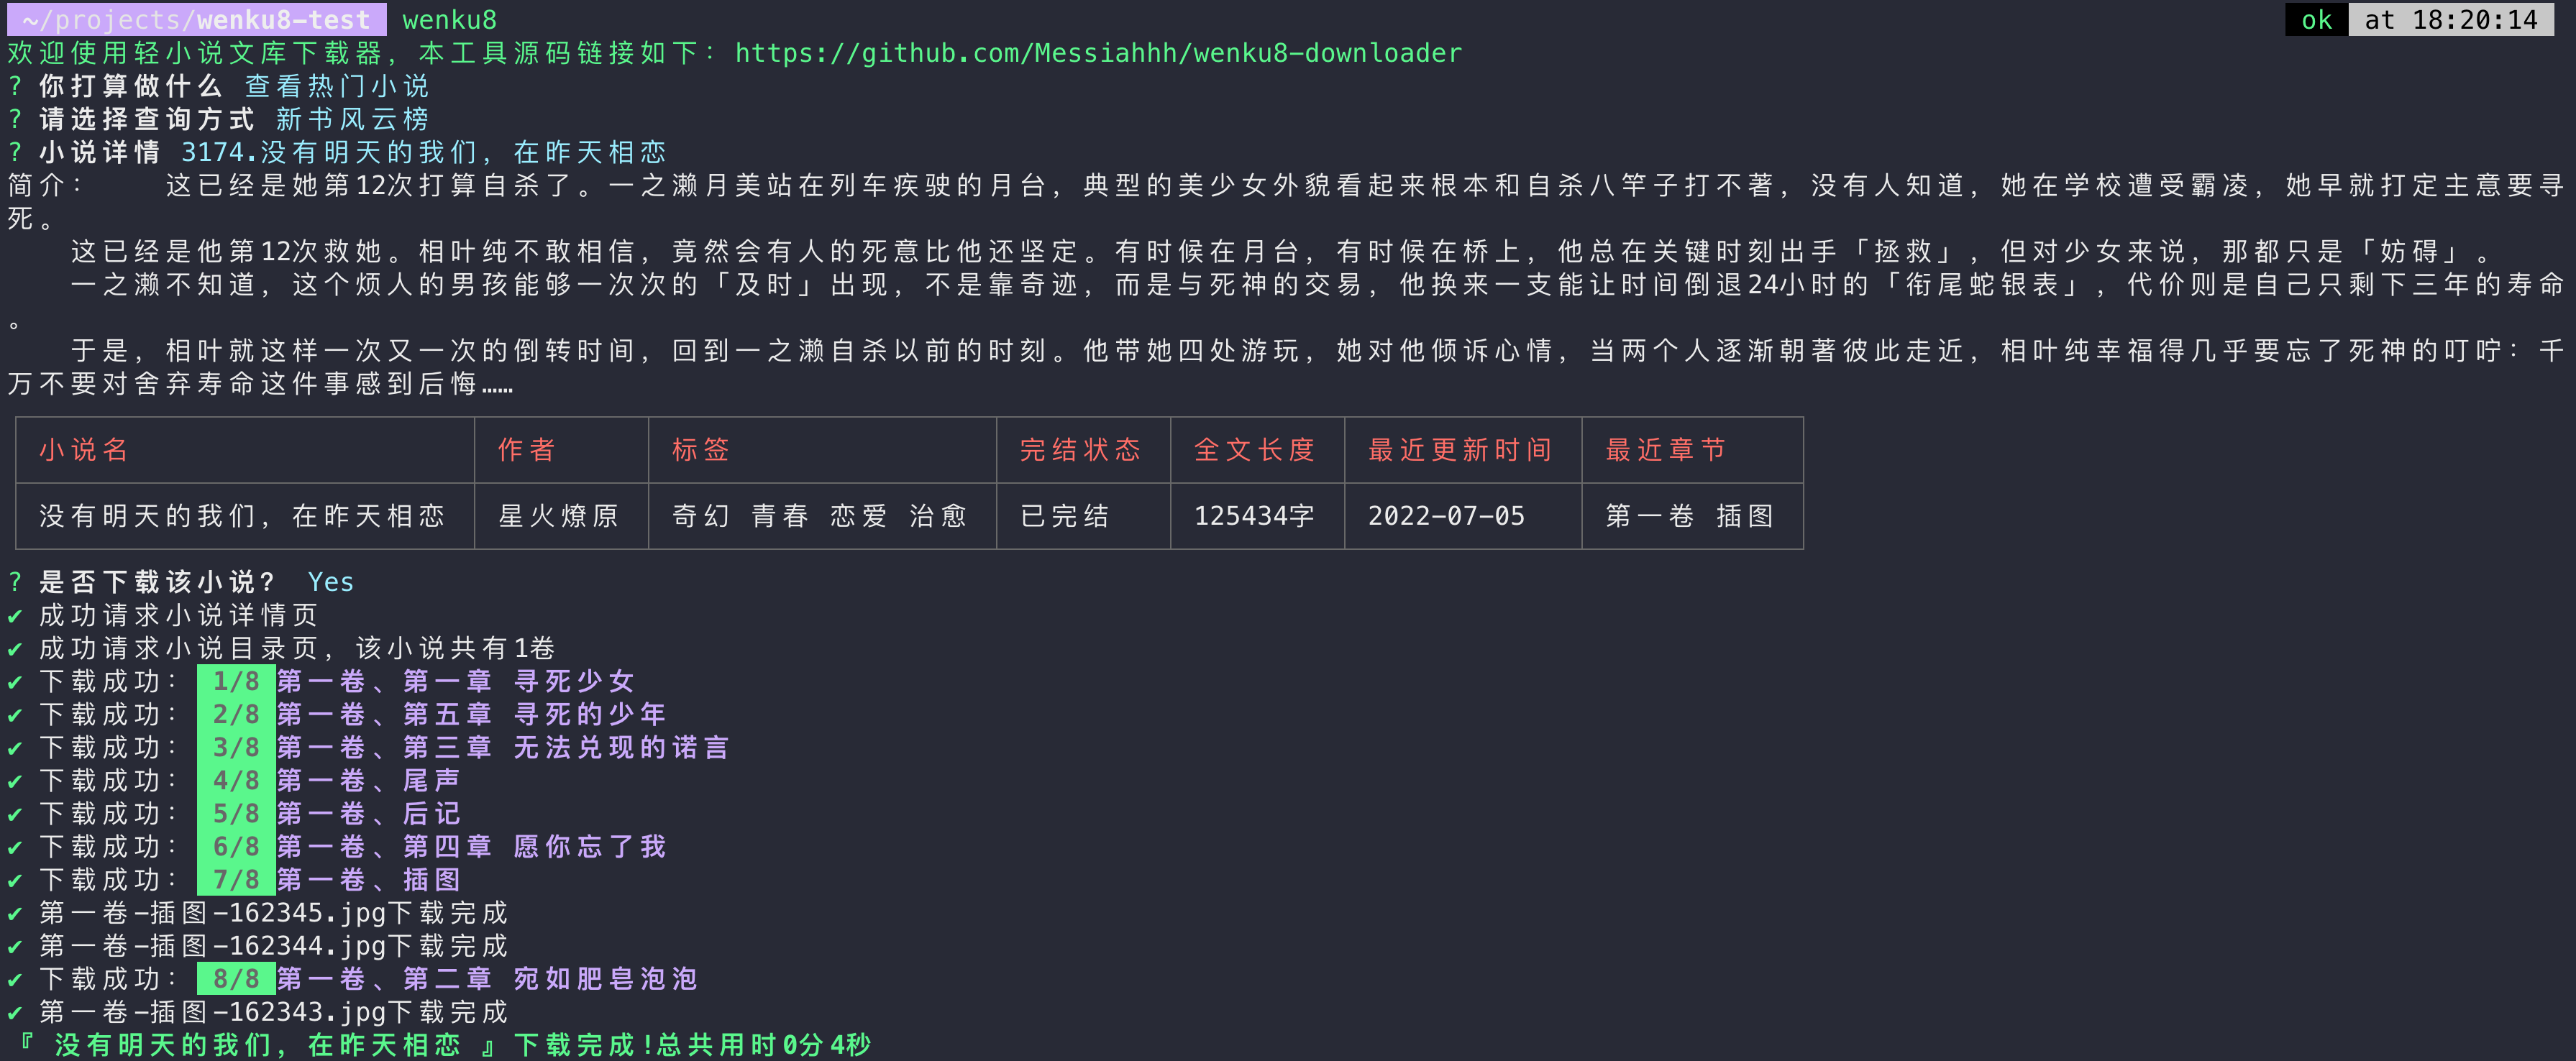Click the 查看热门小说 selected menu answer
This screenshot has height=1061, width=2576.
[336, 86]
